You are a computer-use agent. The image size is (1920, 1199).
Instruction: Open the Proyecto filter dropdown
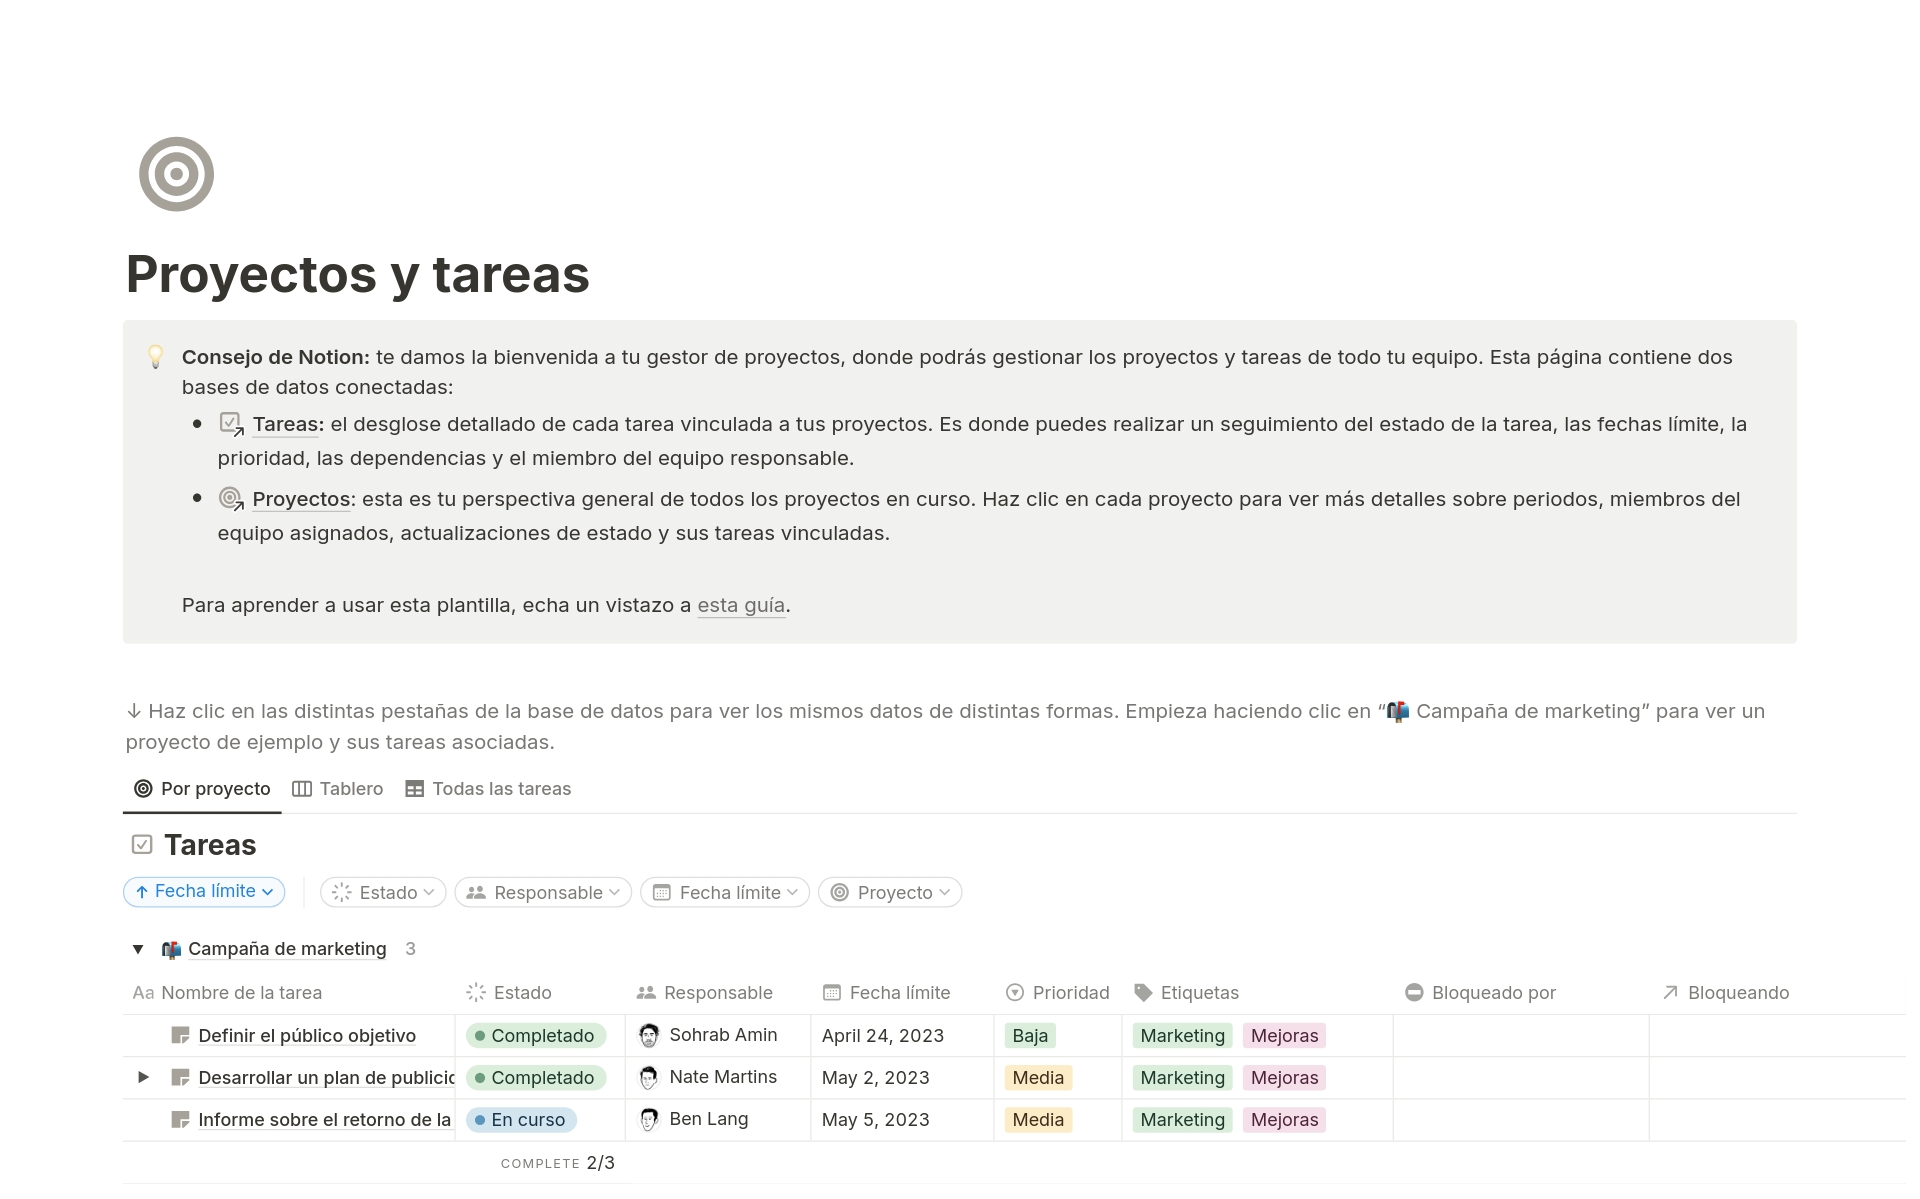pos(889,892)
